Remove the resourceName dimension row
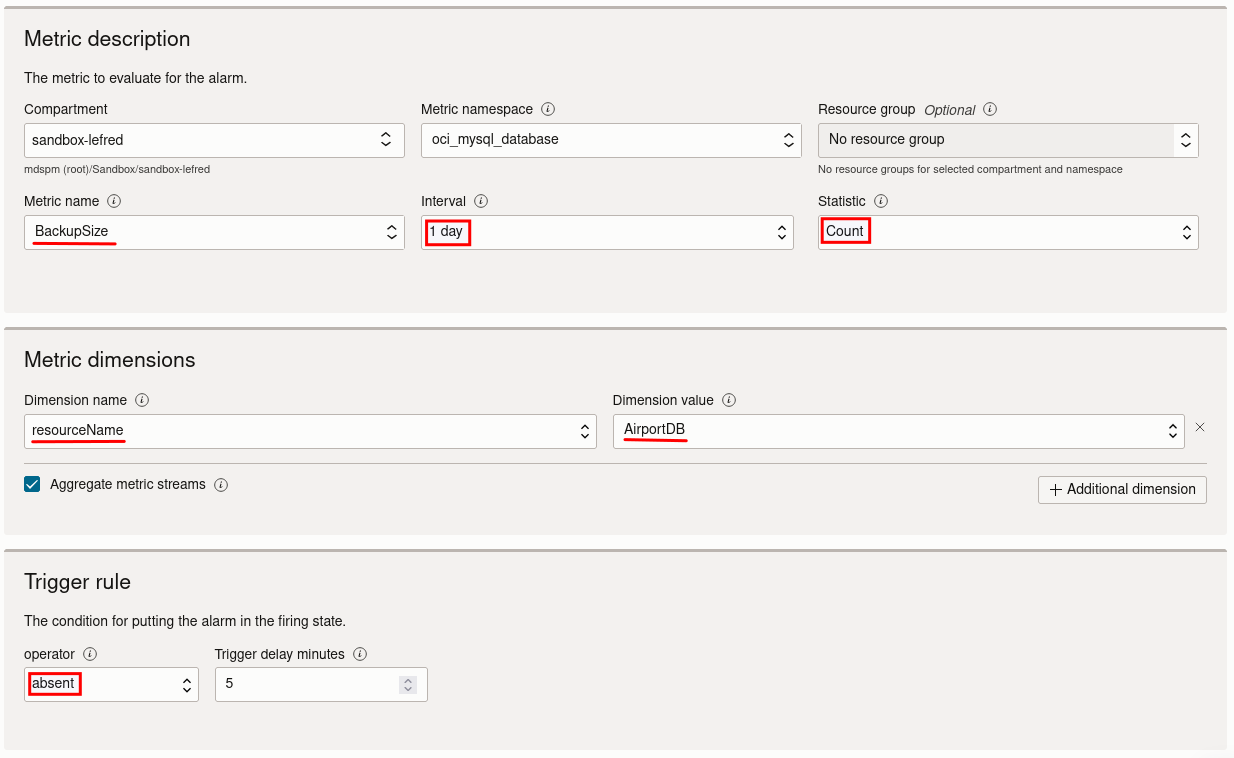This screenshot has height=758, width=1234. click(x=1200, y=427)
